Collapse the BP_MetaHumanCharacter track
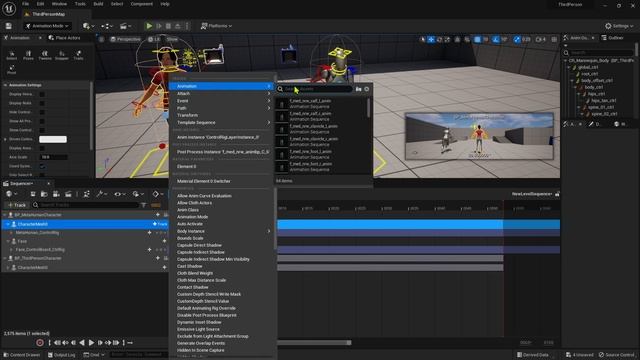Image resolution: width=640 pixels, height=360 pixels. click(x=5, y=215)
